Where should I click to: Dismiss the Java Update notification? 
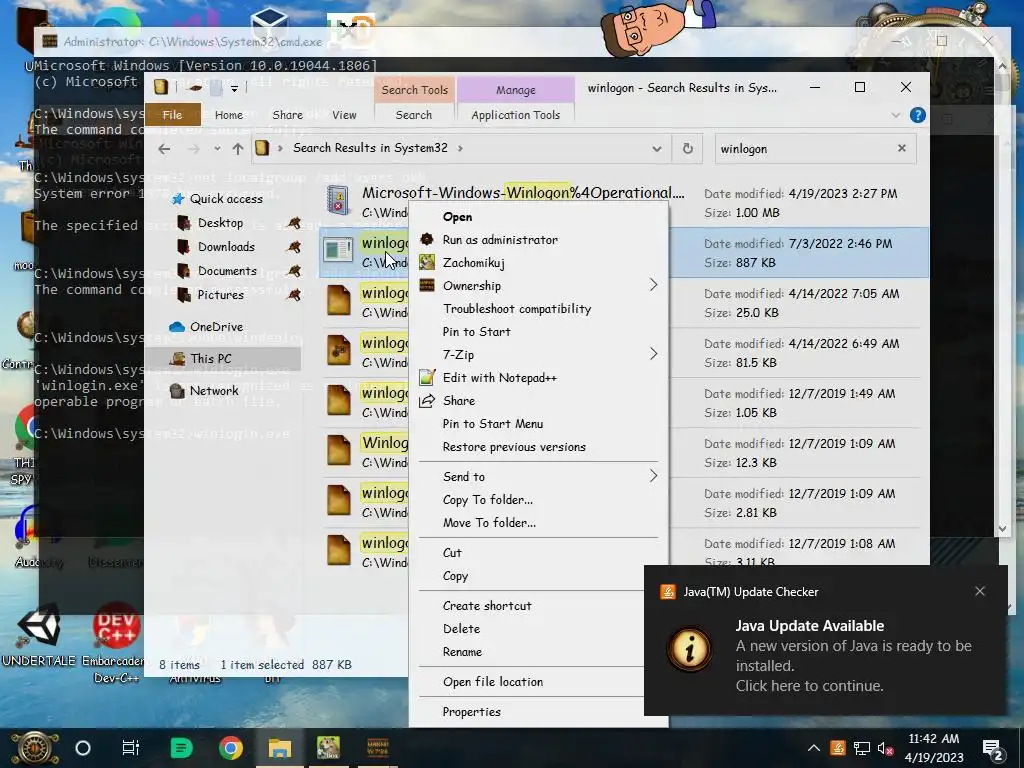click(x=980, y=591)
